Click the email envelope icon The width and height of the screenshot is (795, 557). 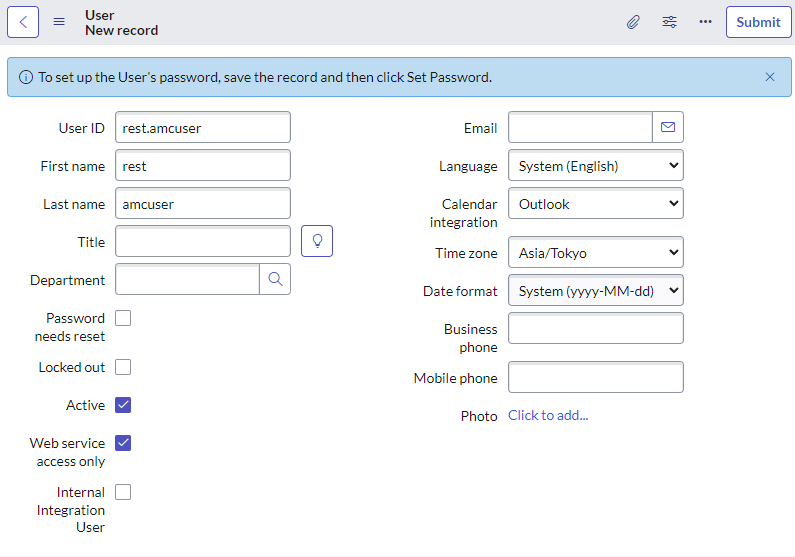(668, 128)
